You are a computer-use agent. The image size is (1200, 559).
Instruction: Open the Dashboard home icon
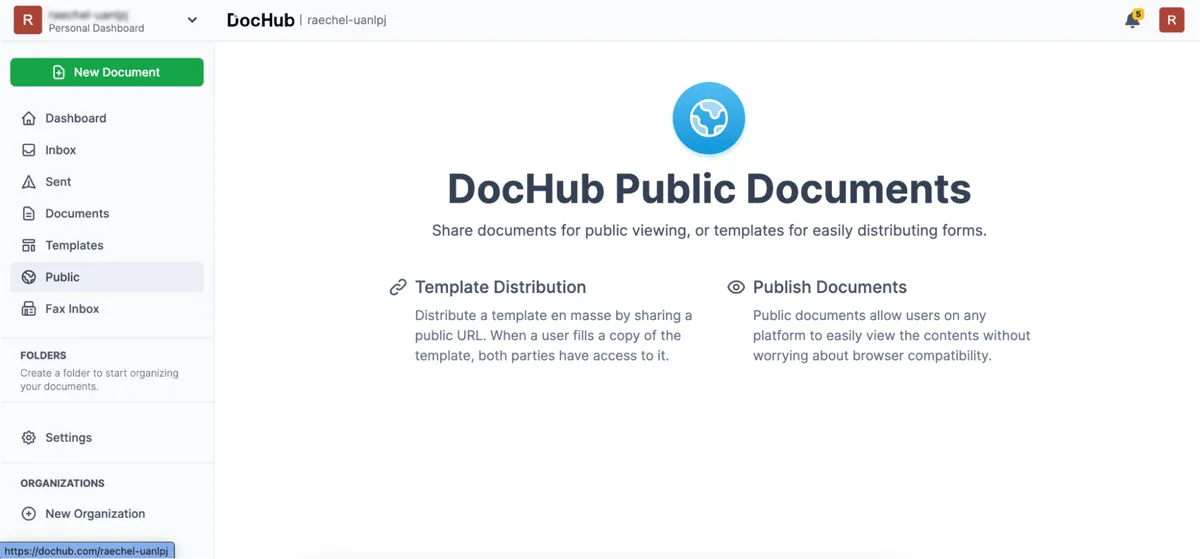tap(29, 118)
